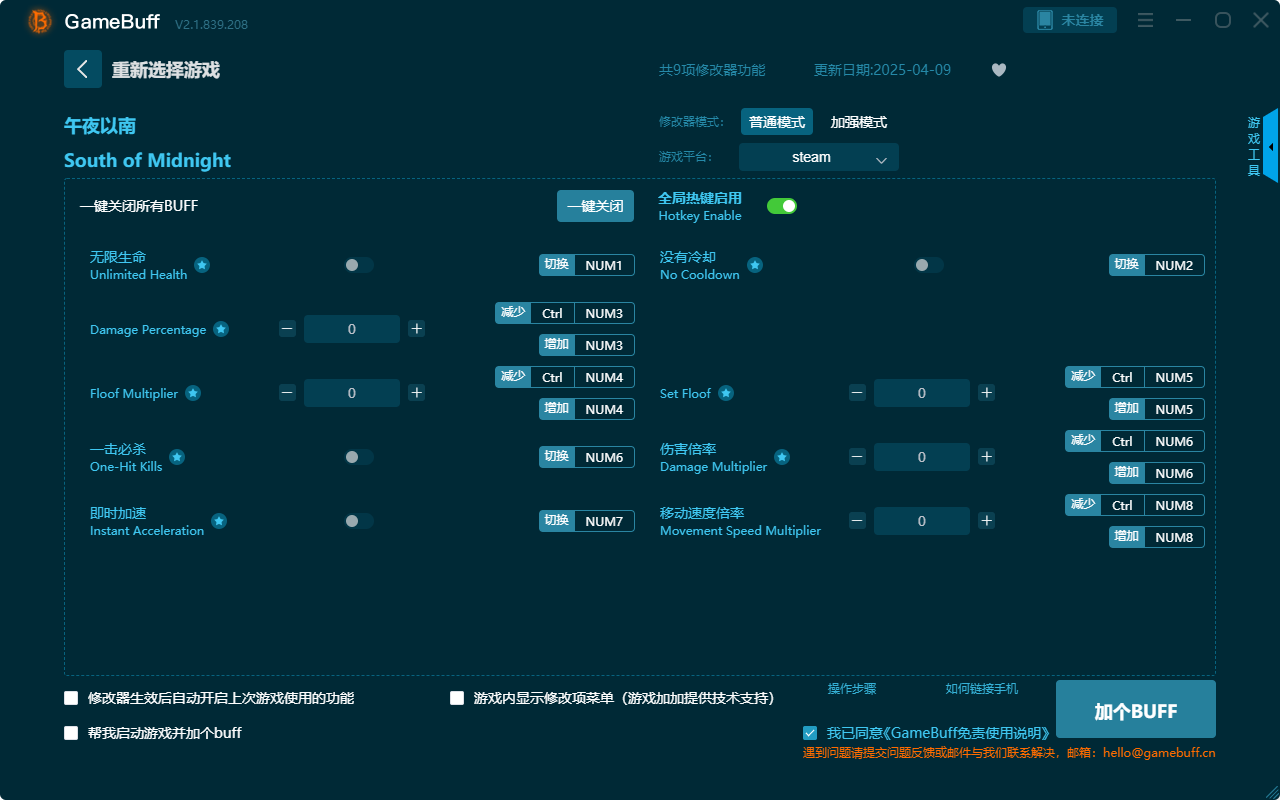1280x800 pixels.
Task: Click the Damage Percentage value input field
Action: [351, 328]
